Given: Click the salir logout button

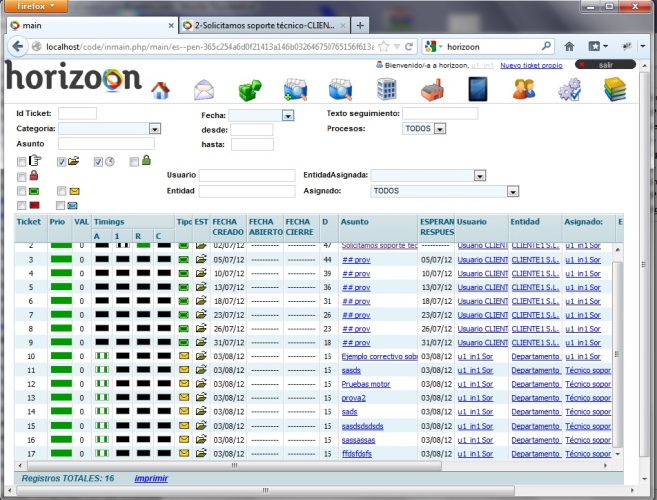Looking at the screenshot, I should coord(605,65).
